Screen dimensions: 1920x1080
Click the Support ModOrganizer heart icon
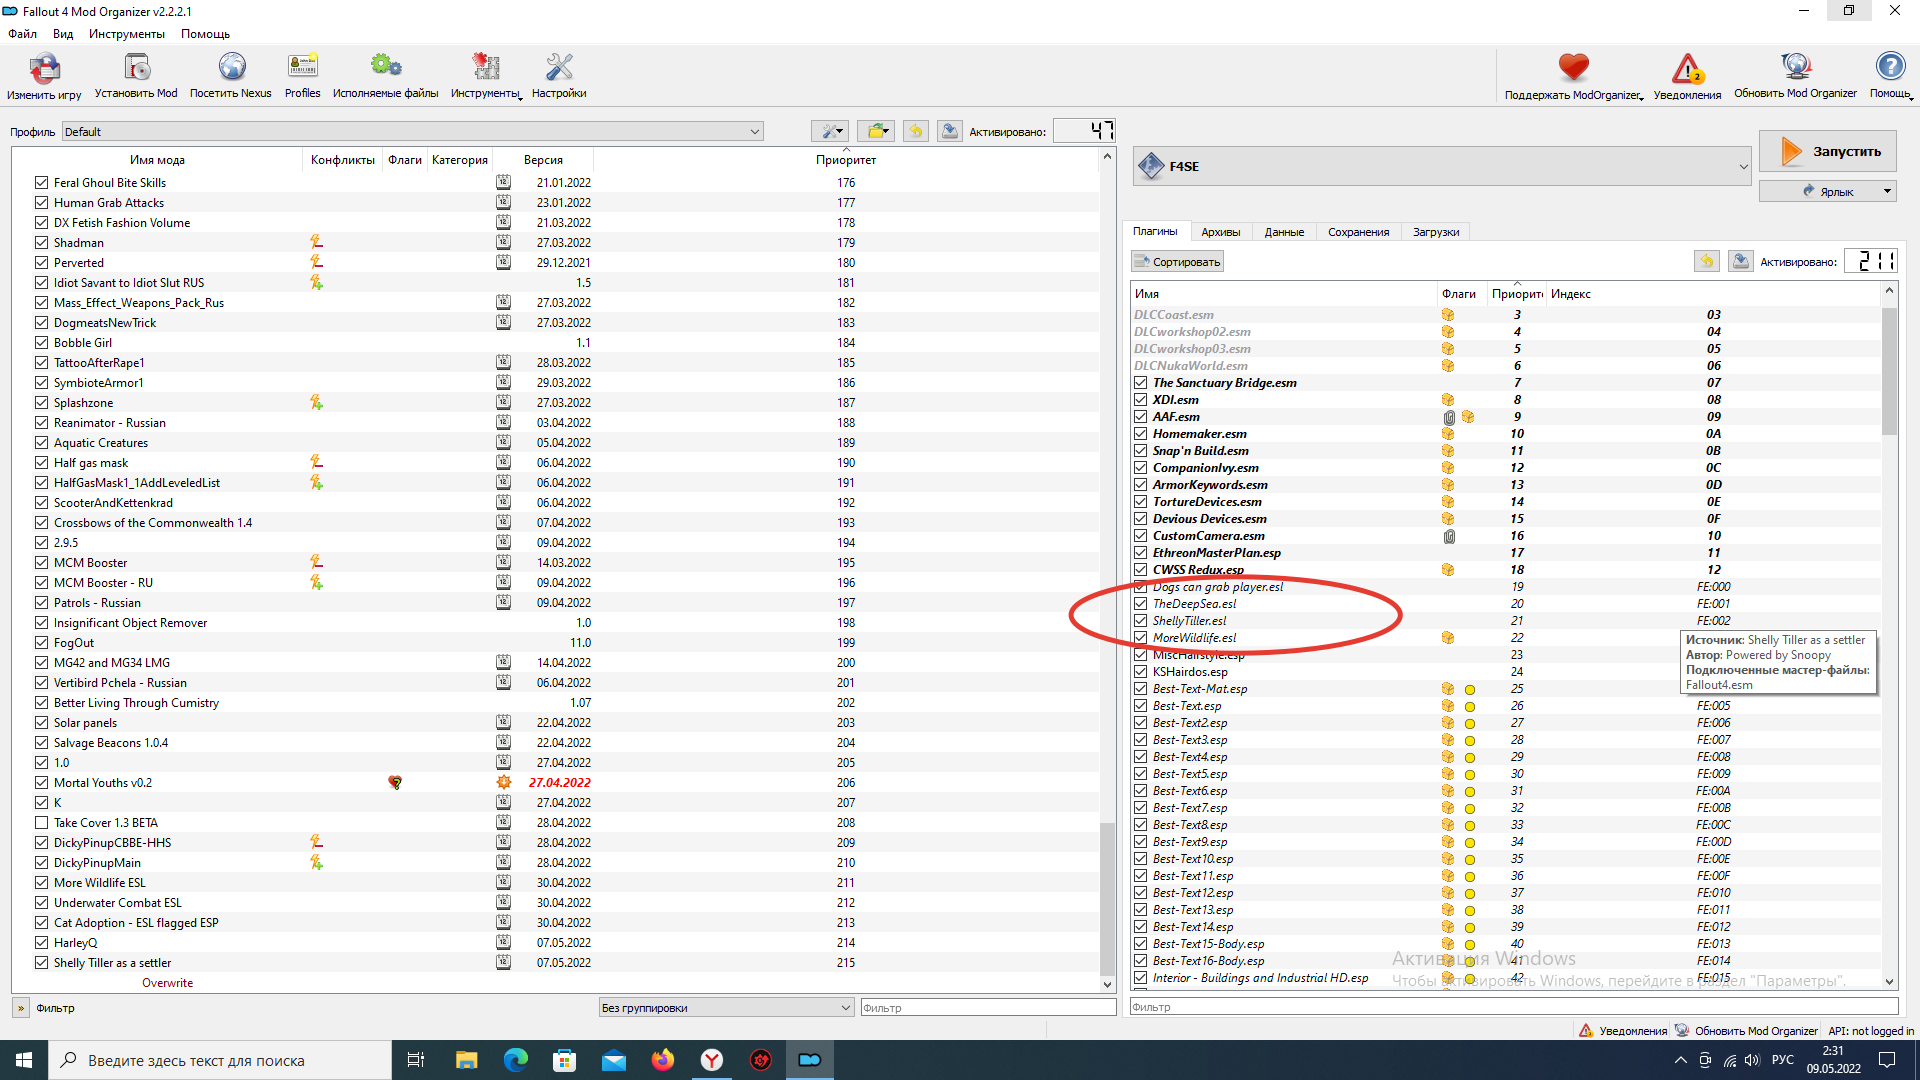pos(1573,68)
